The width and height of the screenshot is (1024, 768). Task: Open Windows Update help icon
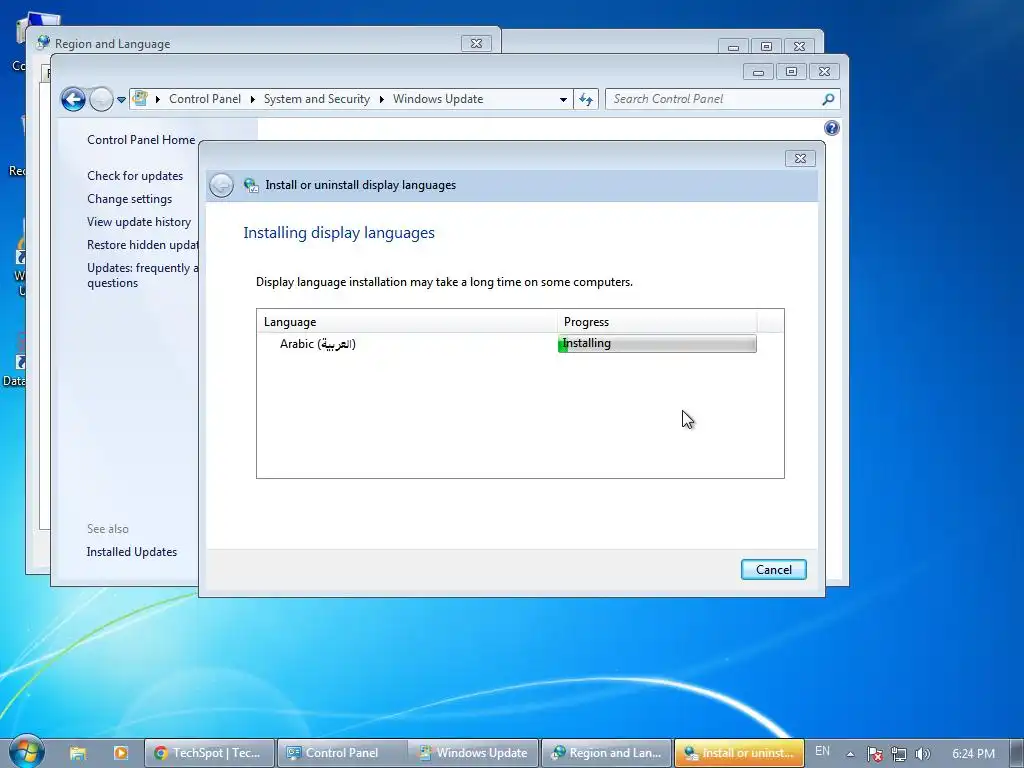coord(831,128)
